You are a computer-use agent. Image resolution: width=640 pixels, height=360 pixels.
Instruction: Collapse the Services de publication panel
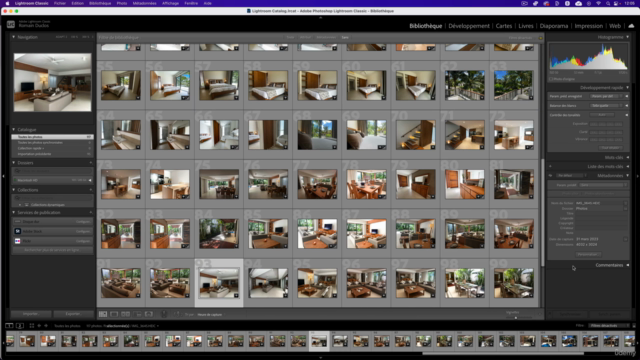tap(13, 212)
